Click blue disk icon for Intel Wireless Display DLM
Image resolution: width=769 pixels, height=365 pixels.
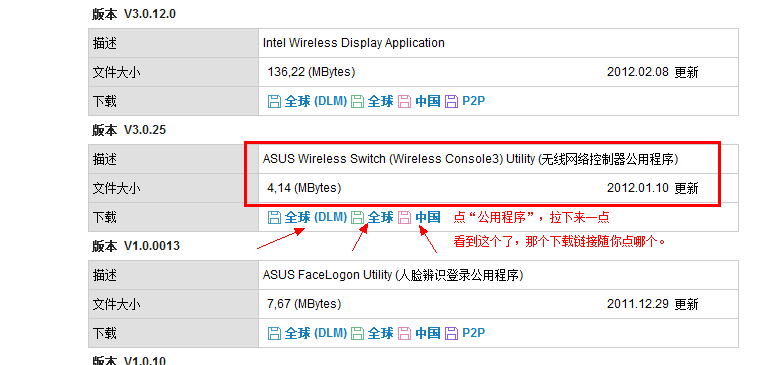click(x=275, y=102)
